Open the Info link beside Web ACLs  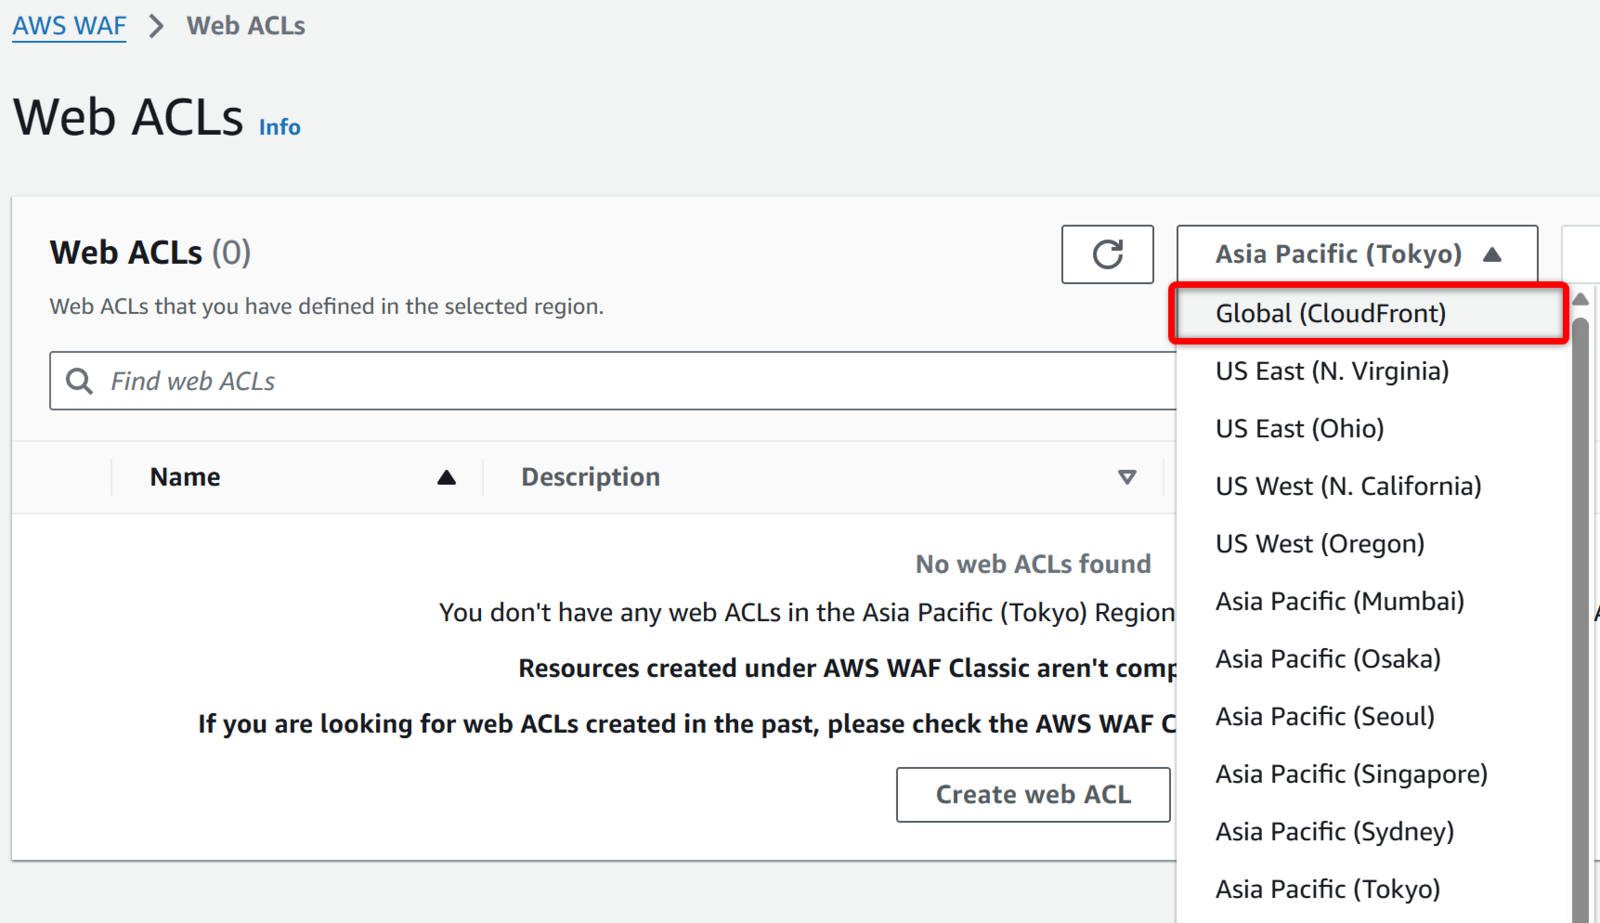pyautogui.click(x=280, y=127)
